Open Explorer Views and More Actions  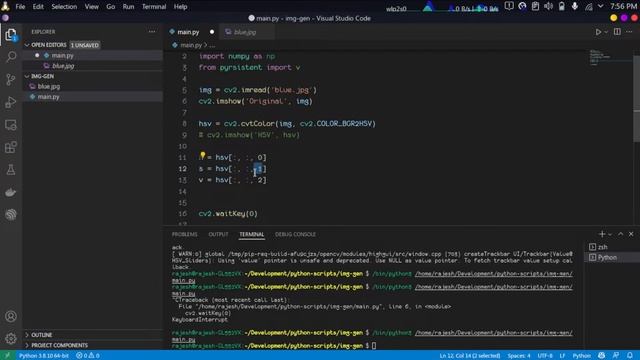152,31
